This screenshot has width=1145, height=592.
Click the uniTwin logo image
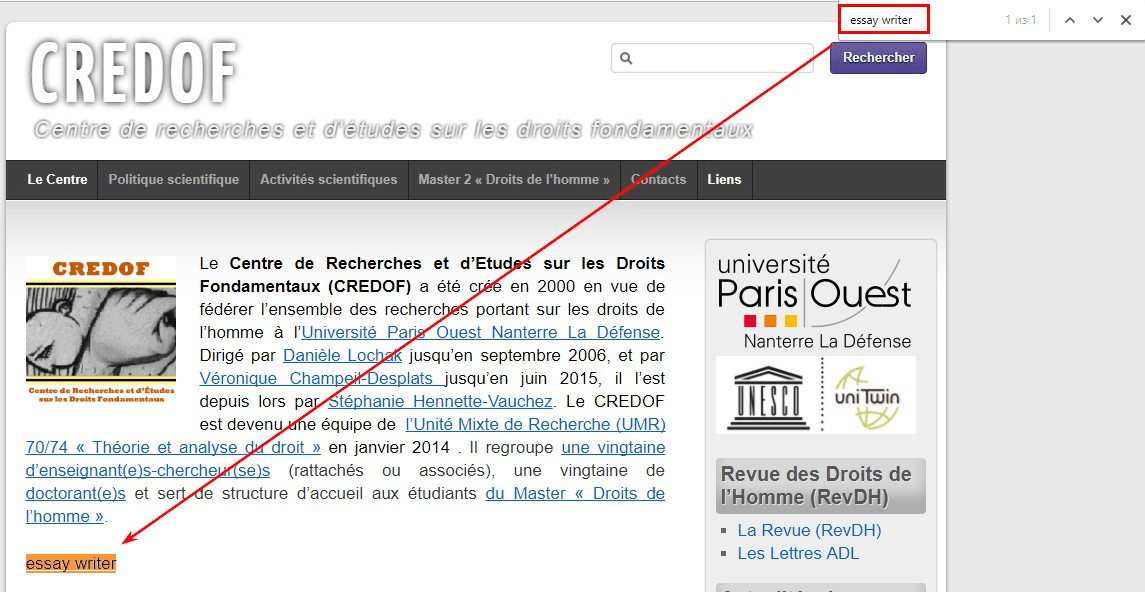(x=868, y=396)
